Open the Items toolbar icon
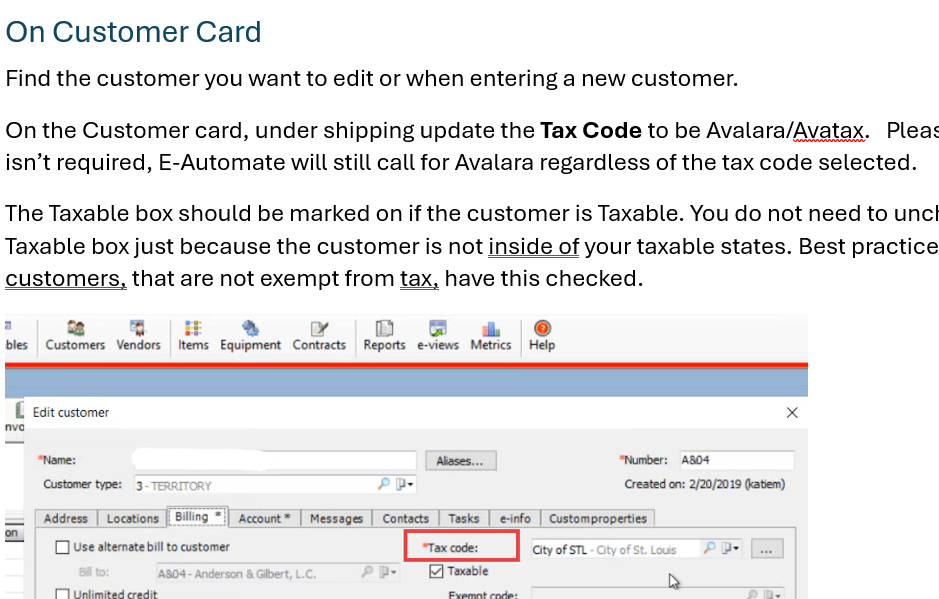 pyautogui.click(x=193, y=335)
